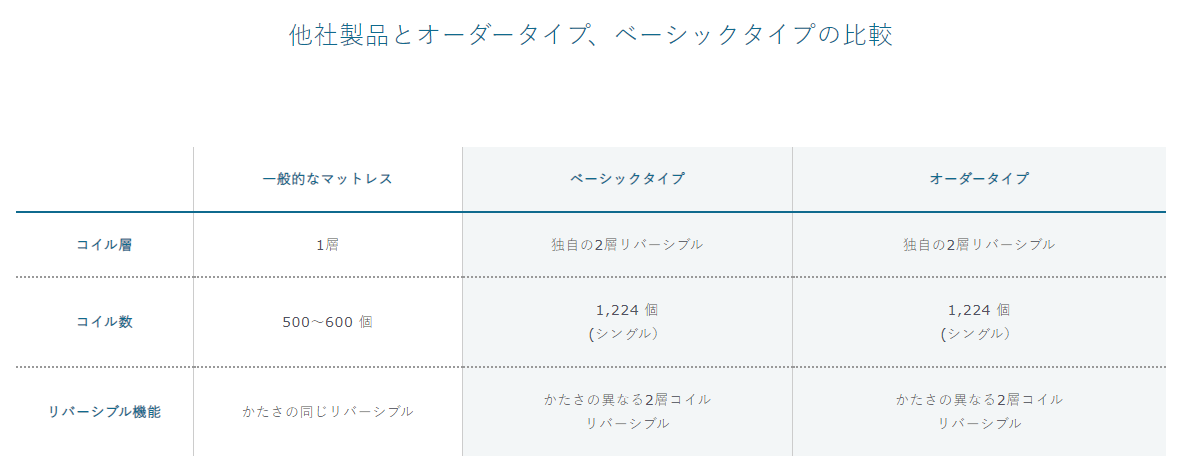Select (シングル) text under ベーシックタイプ
This screenshot has height=456, width=1183.
pyautogui.click(x=627, y=334)
